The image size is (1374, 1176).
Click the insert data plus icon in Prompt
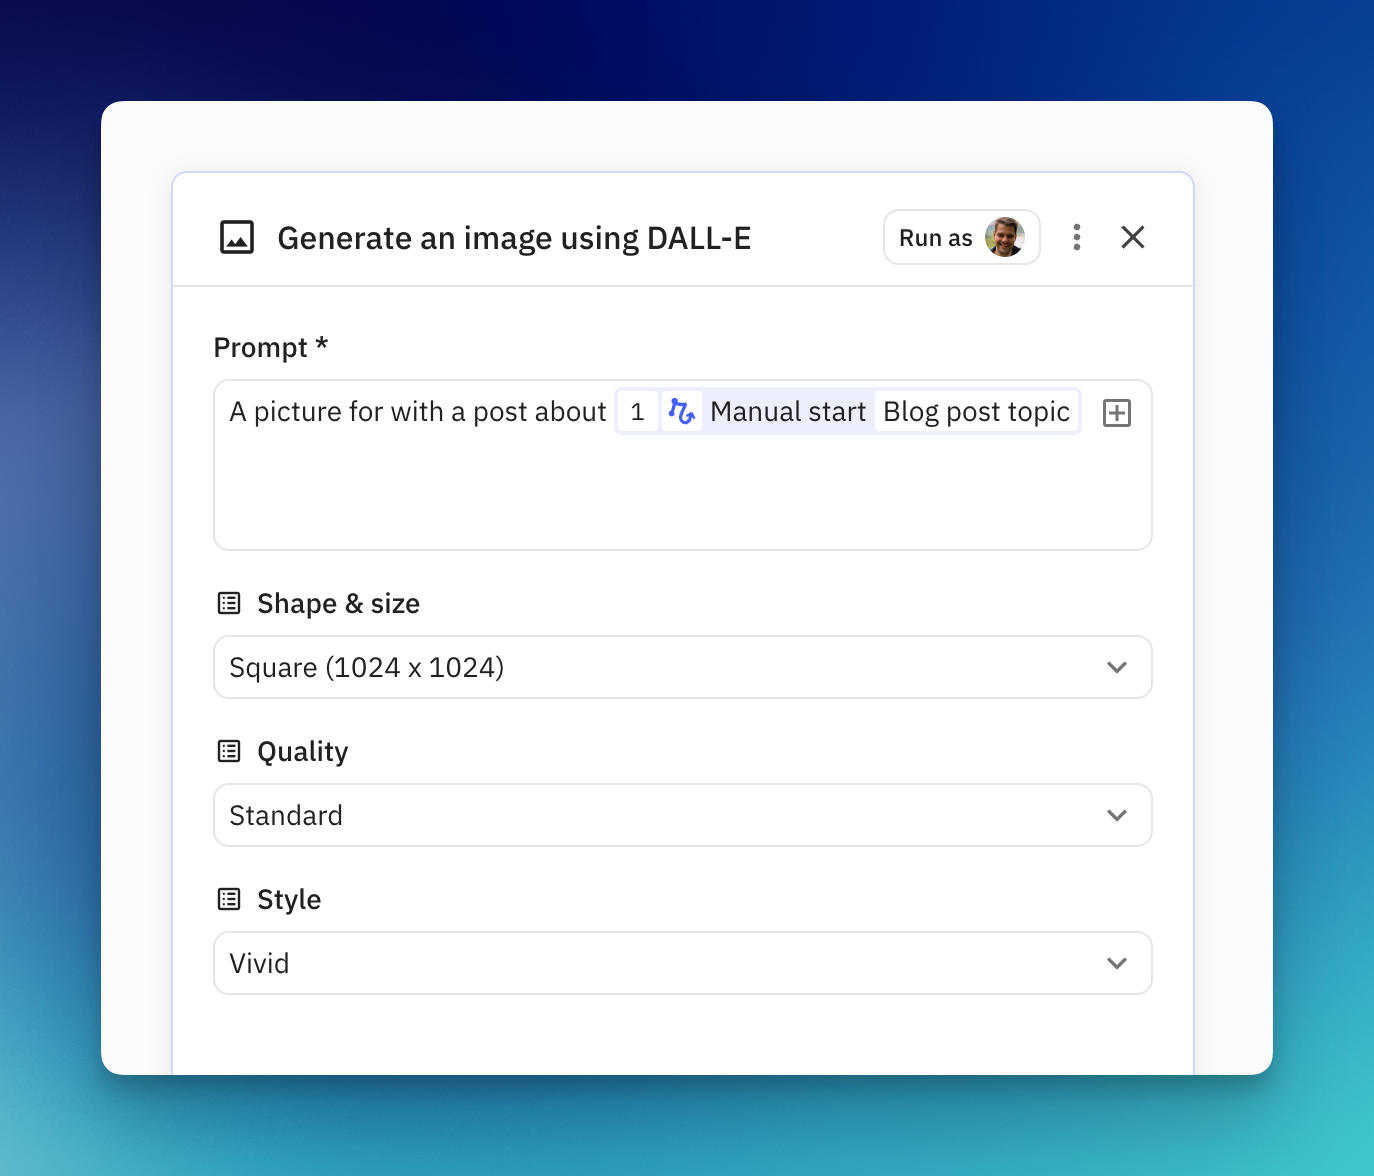point(1117,413)
